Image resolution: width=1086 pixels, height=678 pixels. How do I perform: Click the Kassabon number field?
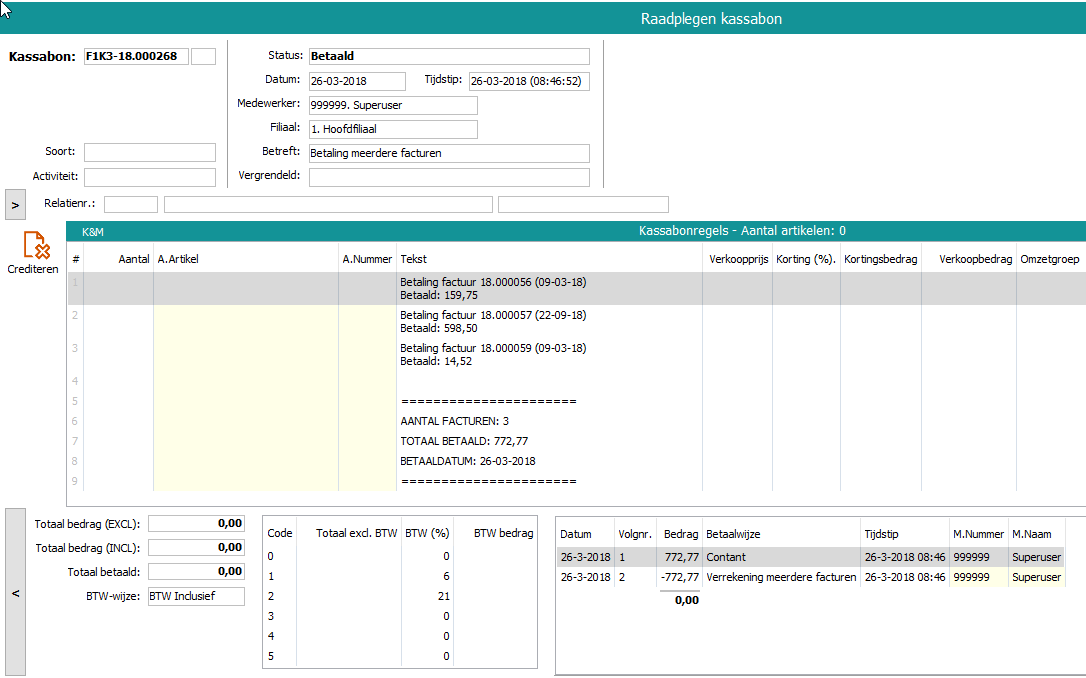pyautogui.click(x=136, y=56)
